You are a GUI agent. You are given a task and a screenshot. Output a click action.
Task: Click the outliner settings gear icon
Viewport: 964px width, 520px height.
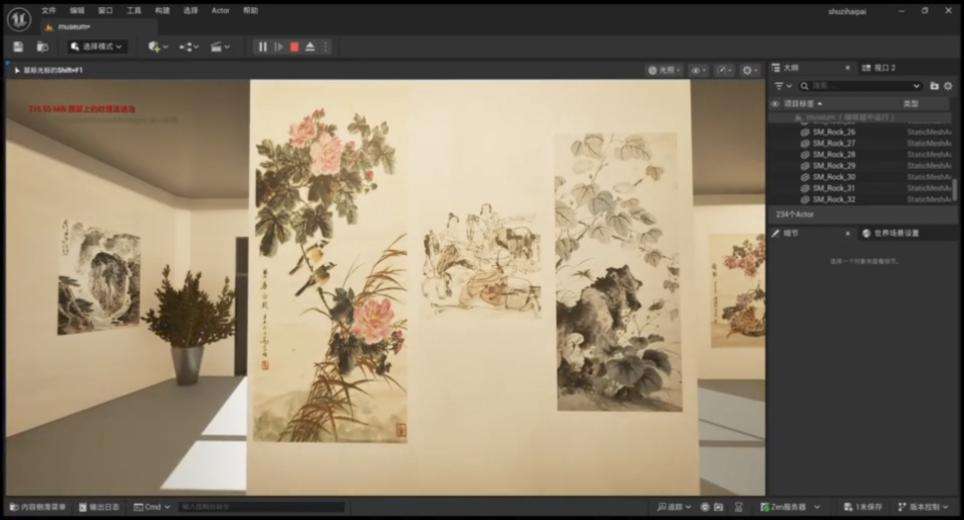click(948, 86)
